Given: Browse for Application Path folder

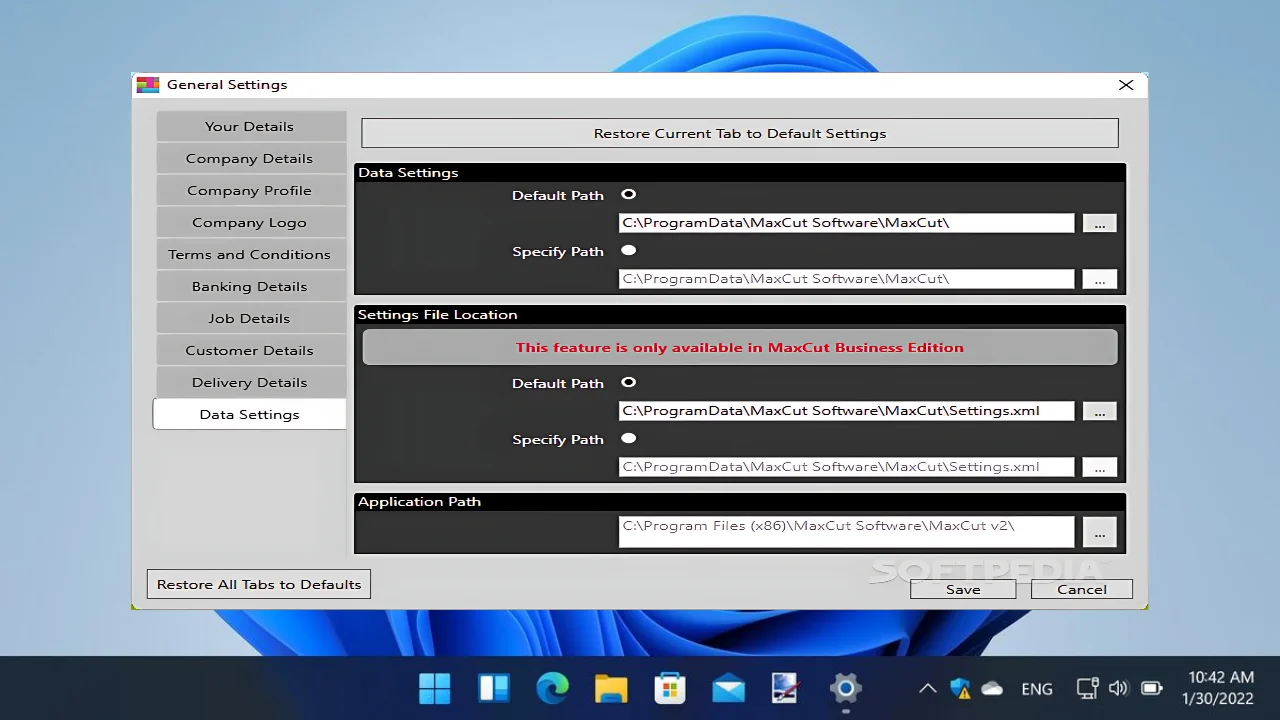Looking at the screenshot, I should [1099, 532].
